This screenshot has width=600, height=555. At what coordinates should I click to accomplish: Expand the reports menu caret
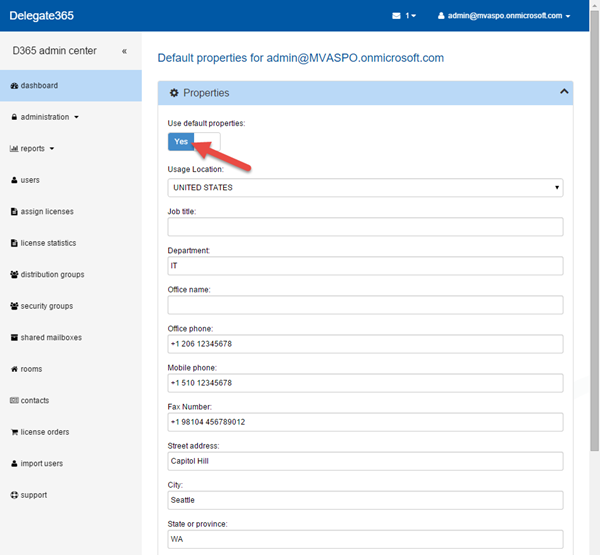[52, 149]
